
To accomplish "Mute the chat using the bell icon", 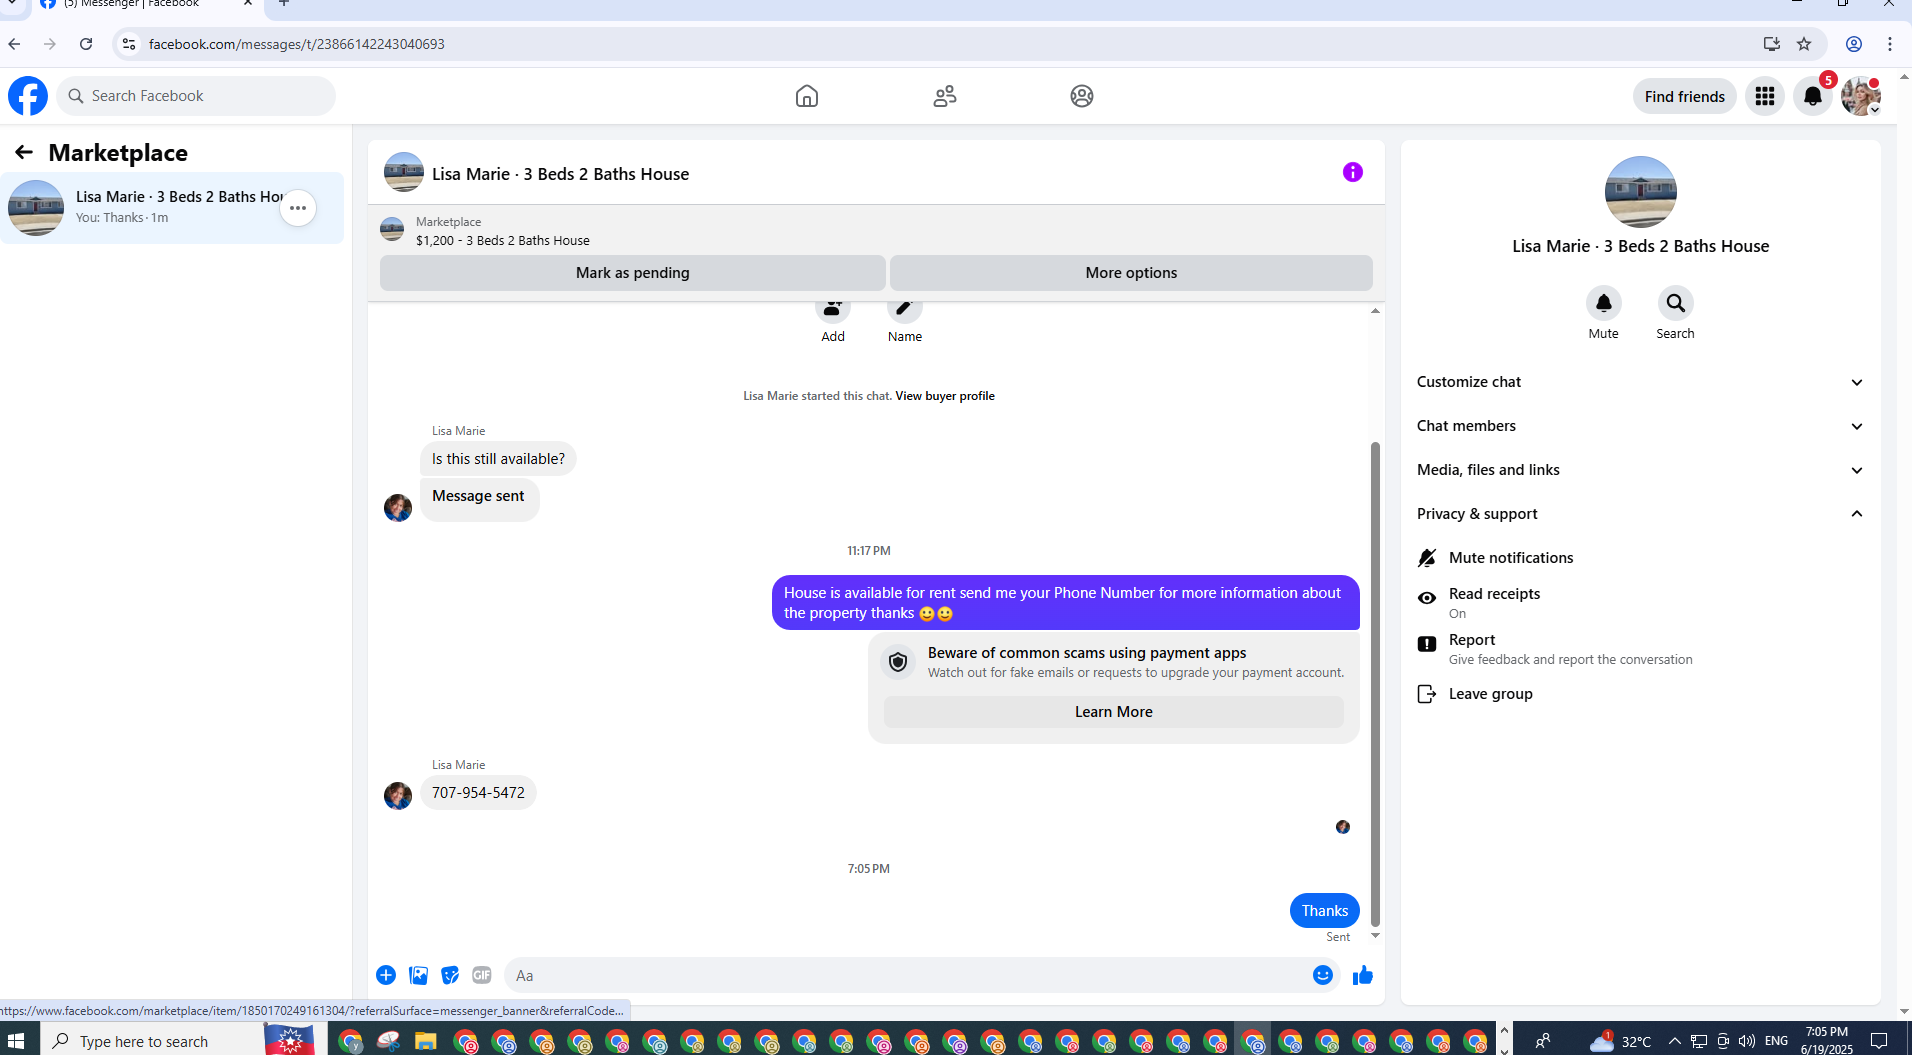I will [1604, 303].
